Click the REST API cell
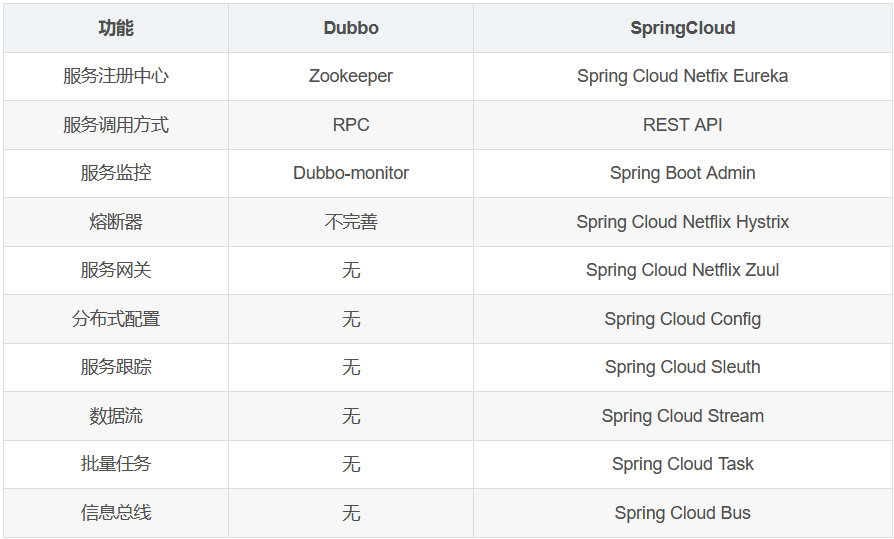Image resolution: width=894 pixels, height=539 pixels. (x=682, y=125)
